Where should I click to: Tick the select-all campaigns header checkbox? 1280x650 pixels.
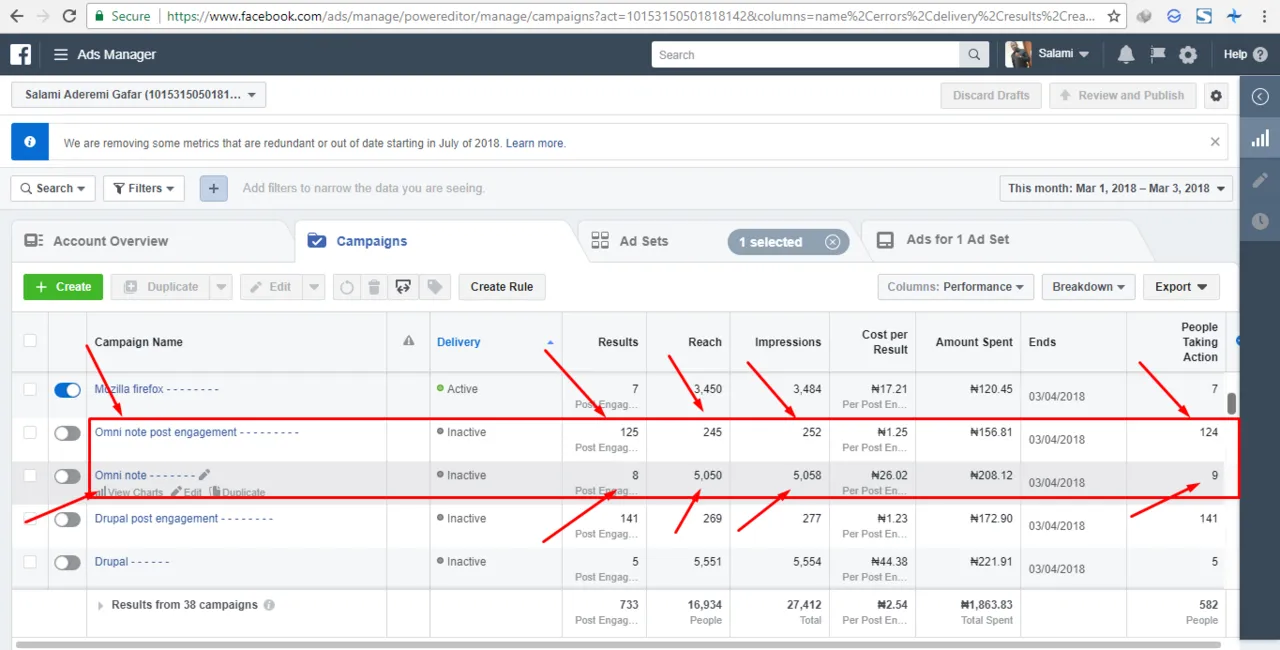pyautogui.click(x=30, y=340)
